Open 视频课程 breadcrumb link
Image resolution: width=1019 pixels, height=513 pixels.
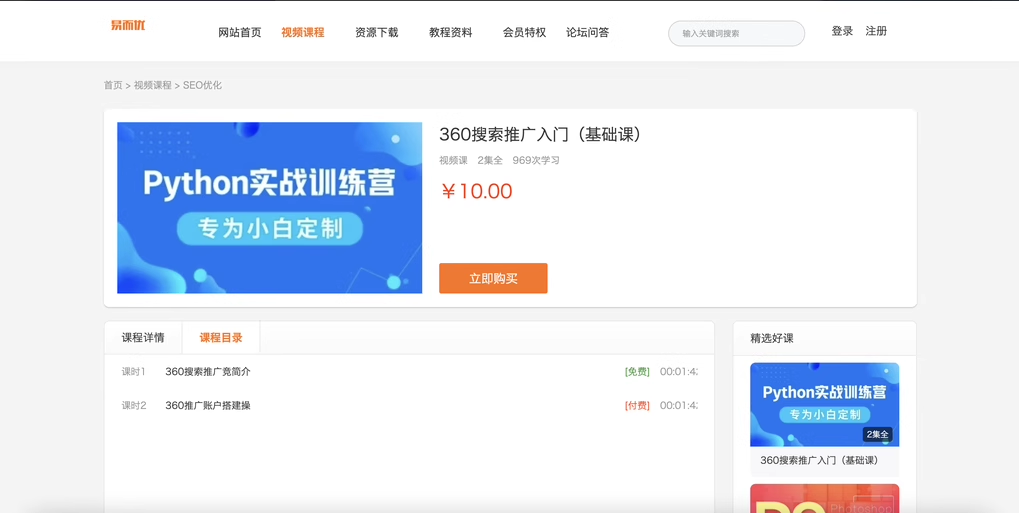tap(152, 85)
